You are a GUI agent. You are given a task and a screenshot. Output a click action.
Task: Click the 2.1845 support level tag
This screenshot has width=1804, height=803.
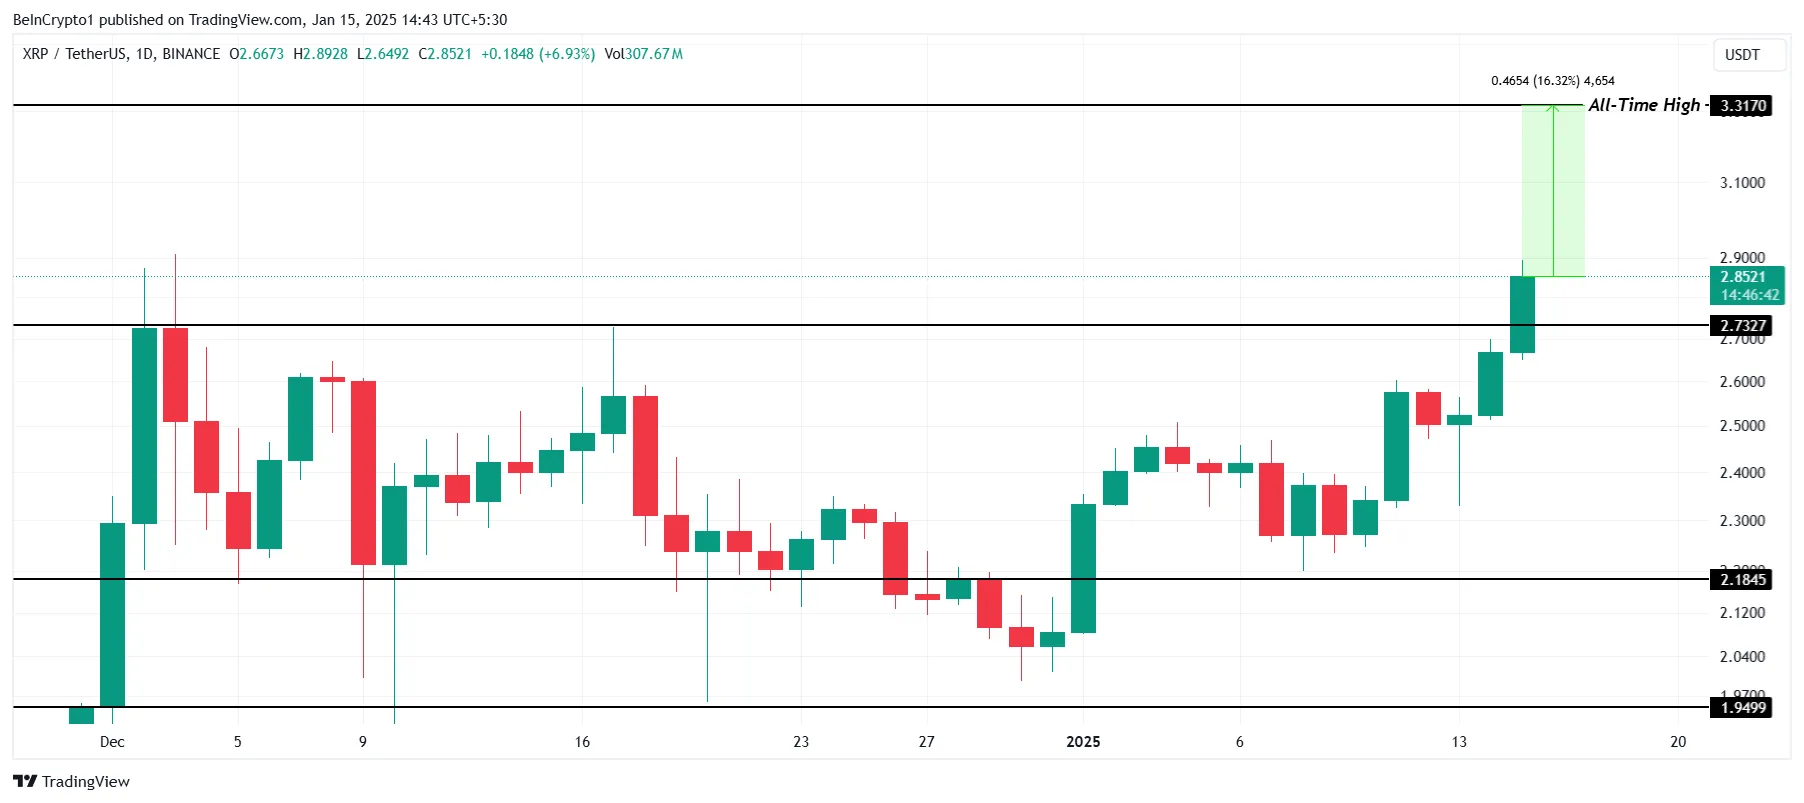(x=1741, y=580)
